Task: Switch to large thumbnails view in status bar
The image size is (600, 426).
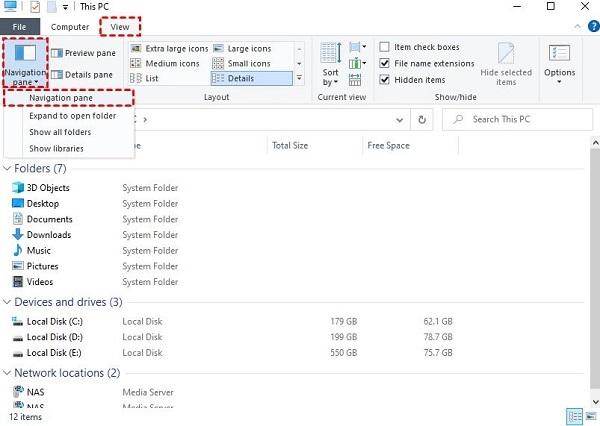Action: [x=591, y=416]
